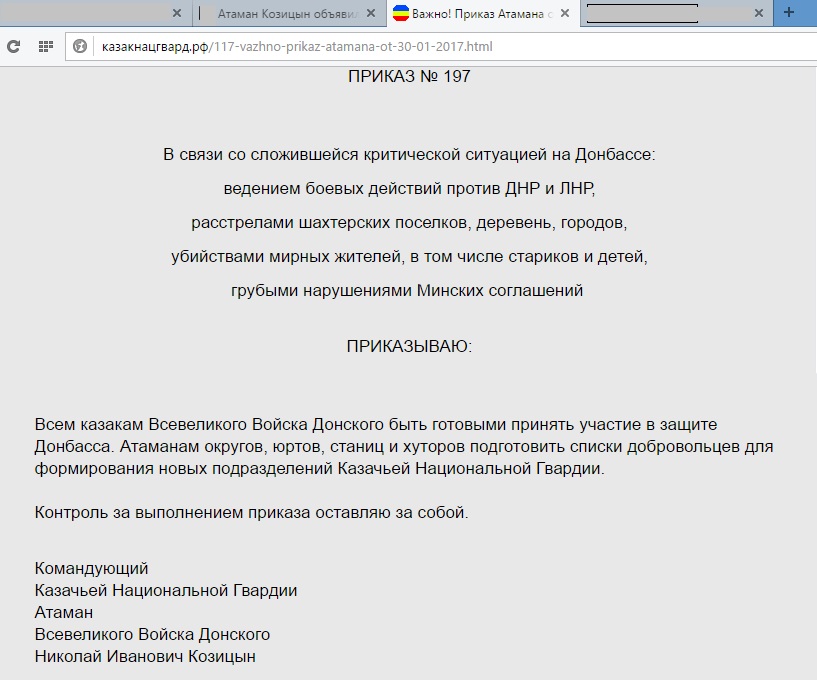Click the flag favicon on active tab

pos(400,14)
